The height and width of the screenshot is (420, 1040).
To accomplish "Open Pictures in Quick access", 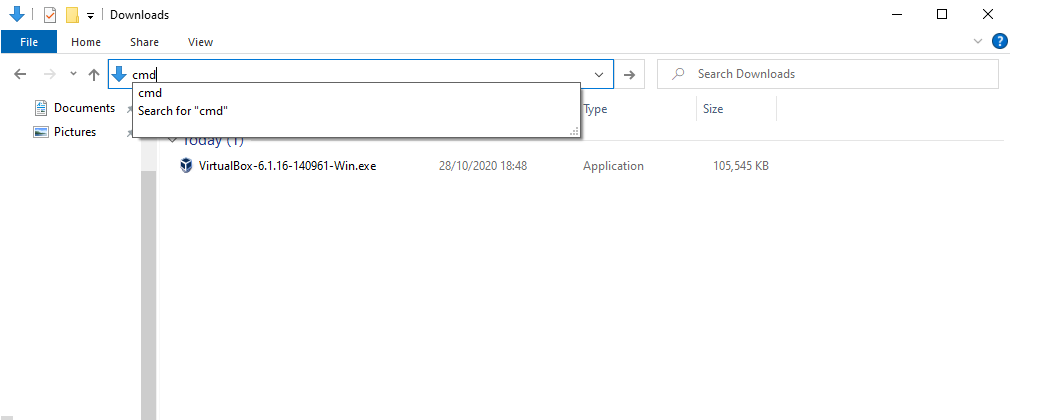I will pyautogui.click(x=74, y=132).
